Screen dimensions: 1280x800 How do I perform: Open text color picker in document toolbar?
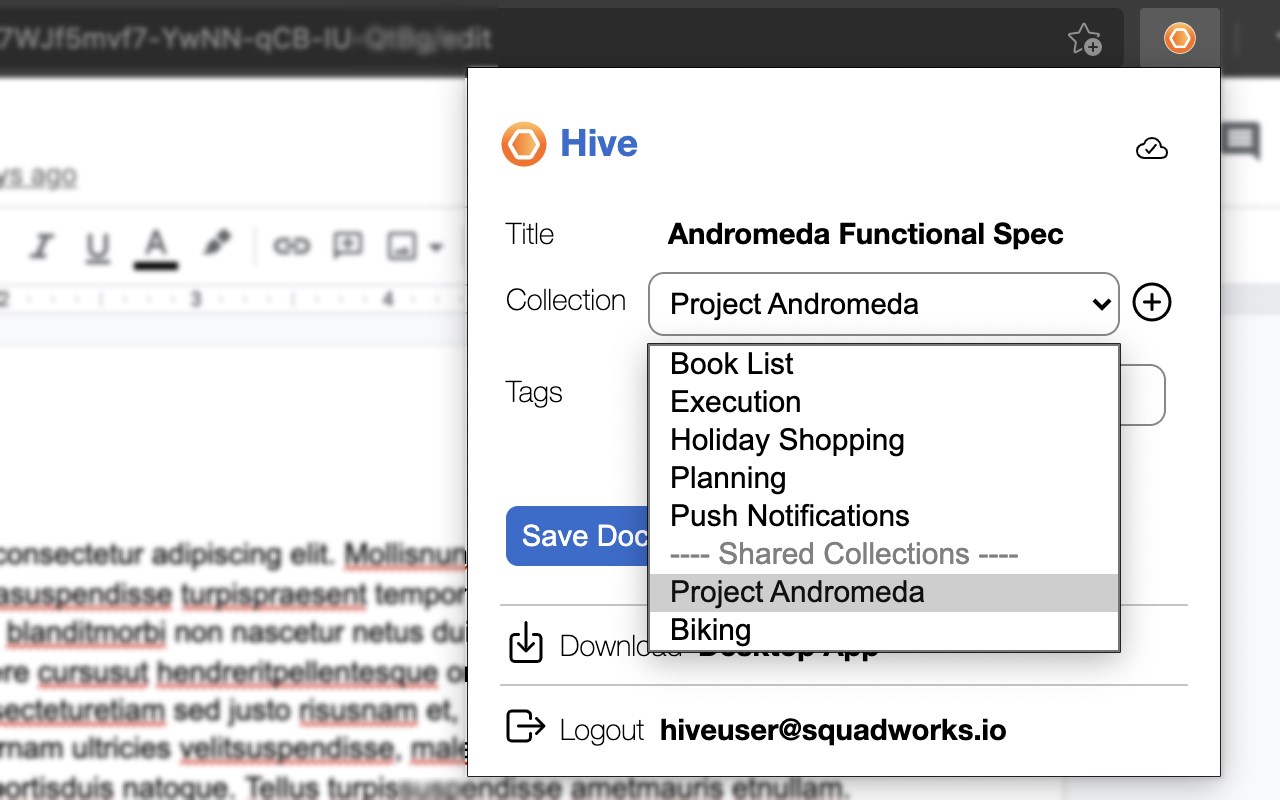[155, 247]
